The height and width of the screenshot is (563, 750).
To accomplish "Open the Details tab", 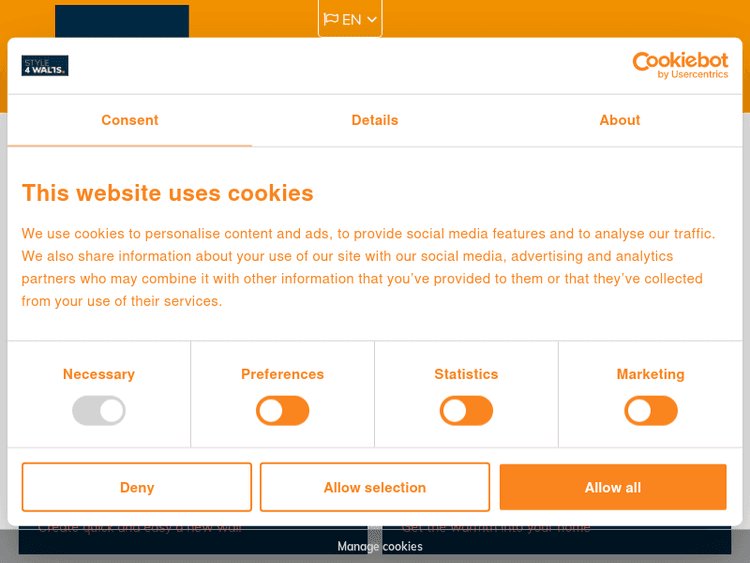I will click(375, 120).
